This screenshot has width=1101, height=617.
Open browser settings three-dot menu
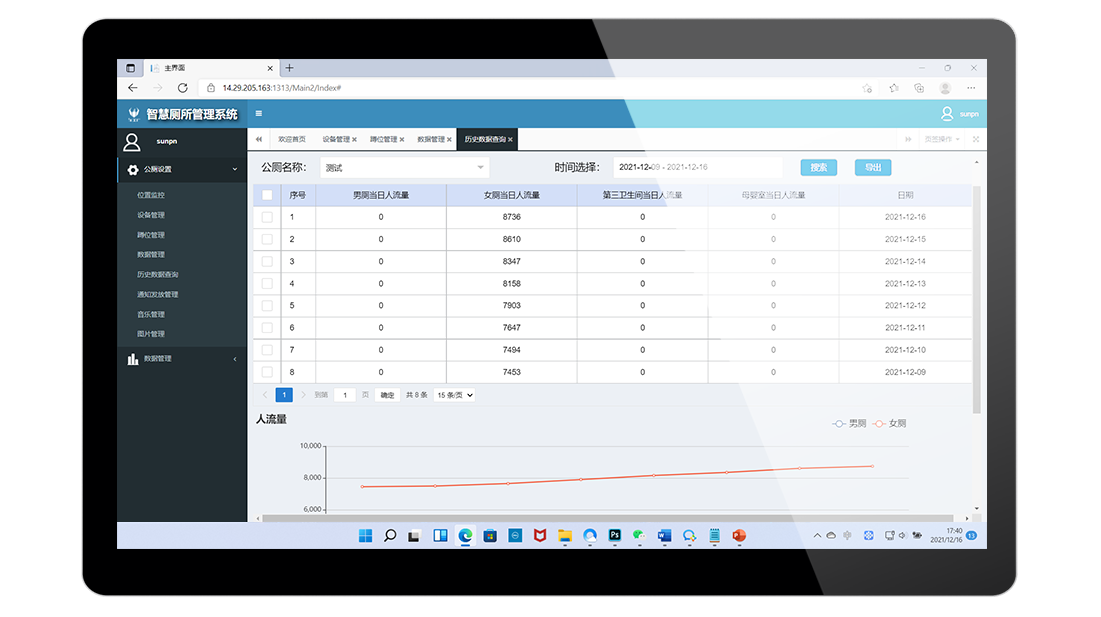click(971, 88)
